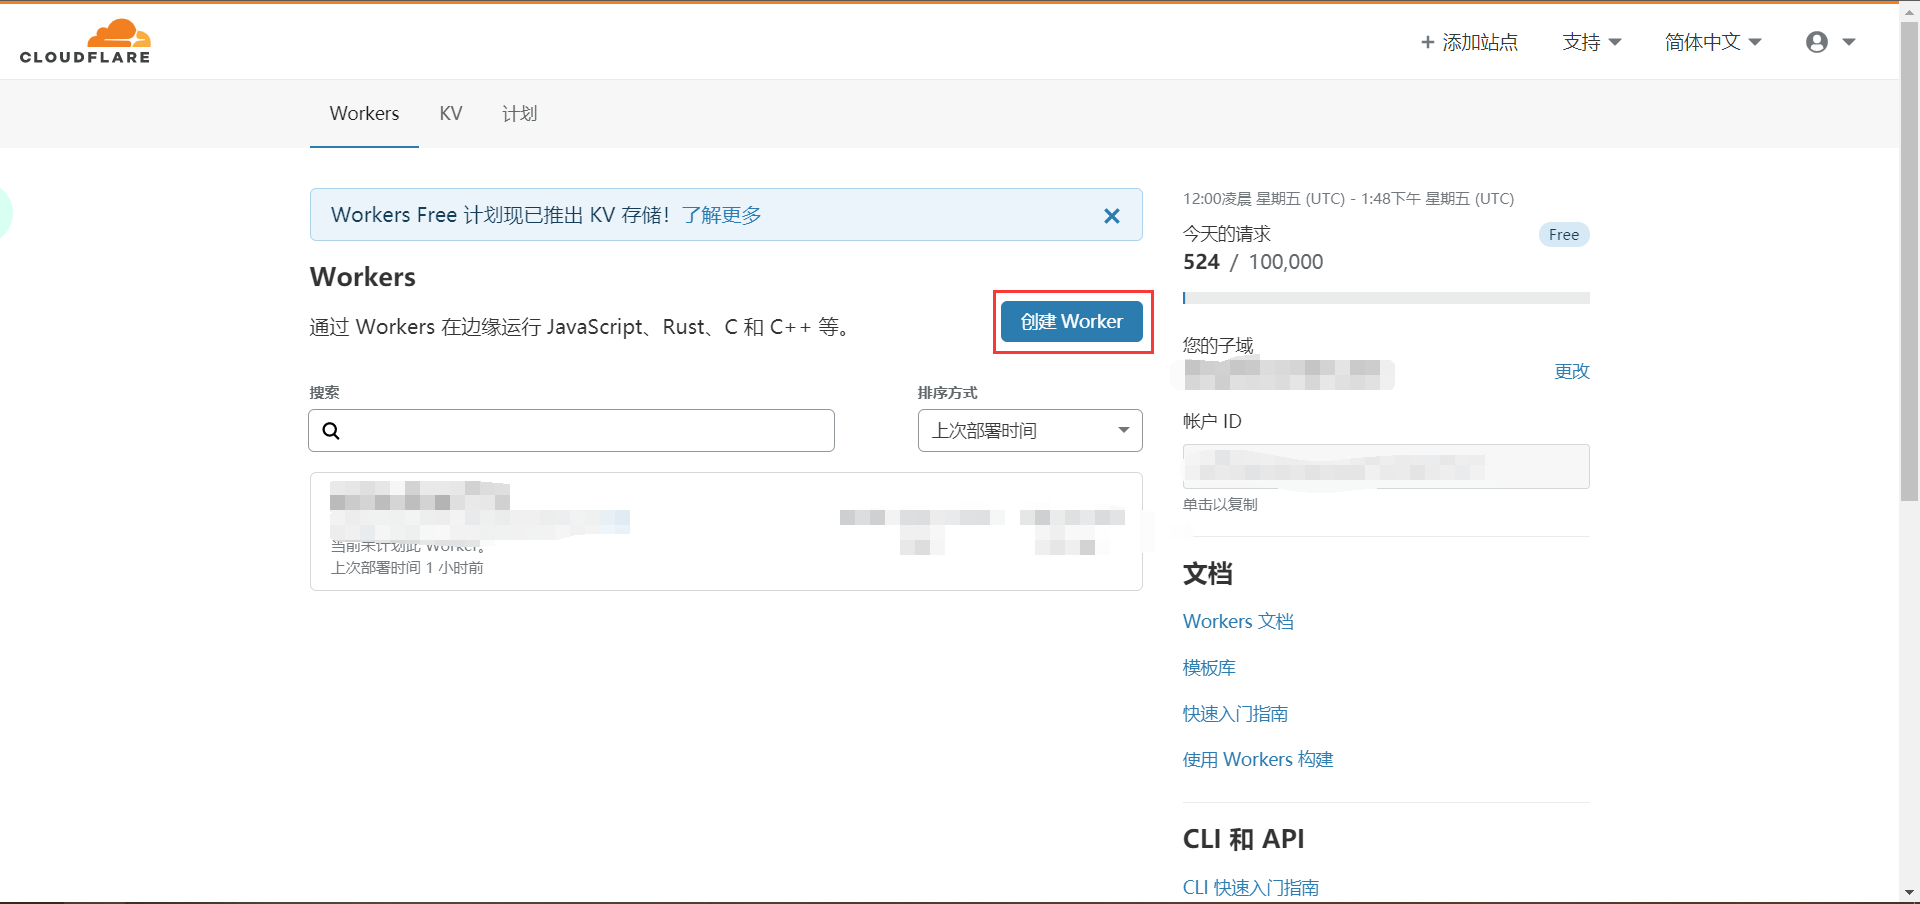The height and width of the screenshot is (904, 1920).
Task: Open the worker row deployed 1 小时前
Action: pos(726,532)
